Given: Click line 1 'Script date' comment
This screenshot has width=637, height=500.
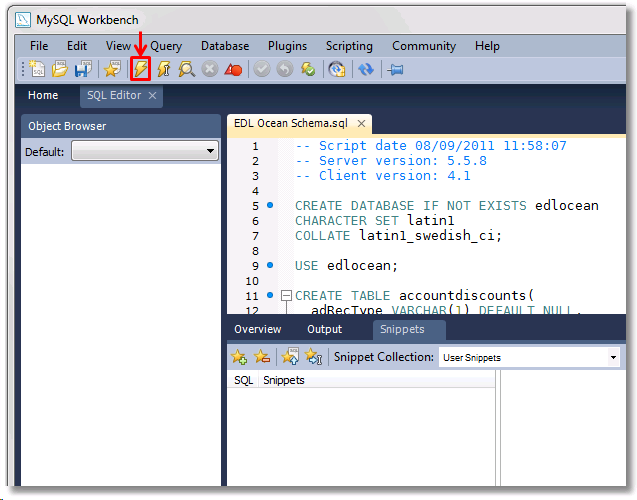Looking at the screenshot, I should pyautogui.click(x=431, y=145).
